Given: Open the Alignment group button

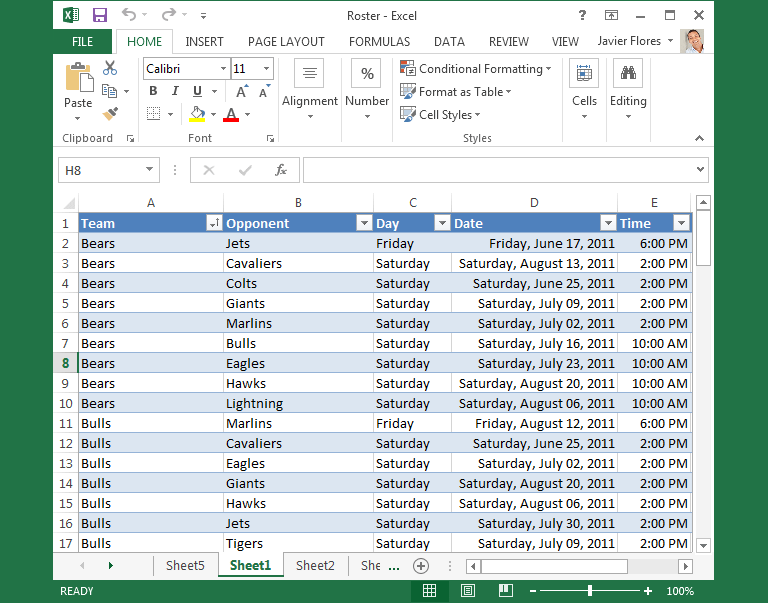Looking at the screenshot, I should pyautogui.click(x=310, y=90).
